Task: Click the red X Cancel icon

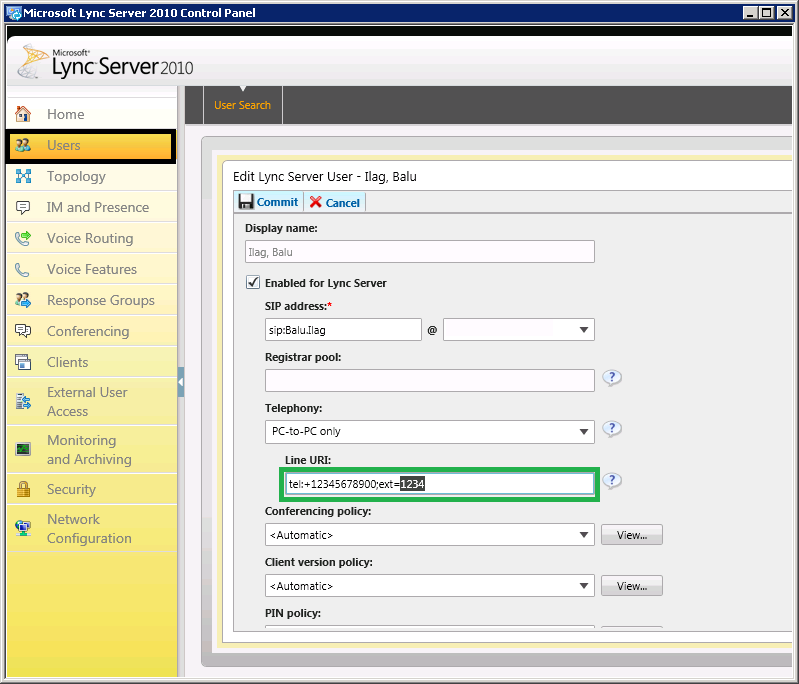Action: pos(315,202)
